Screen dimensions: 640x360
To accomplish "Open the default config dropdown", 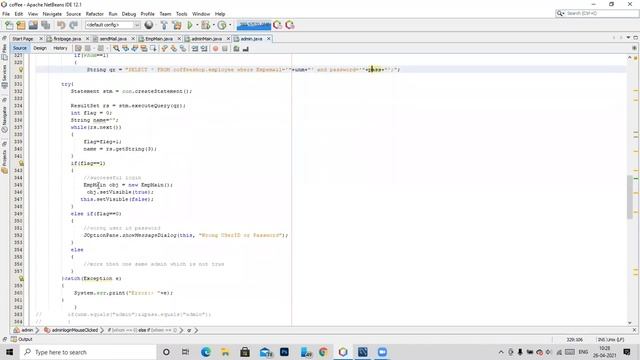I will 113,25.
